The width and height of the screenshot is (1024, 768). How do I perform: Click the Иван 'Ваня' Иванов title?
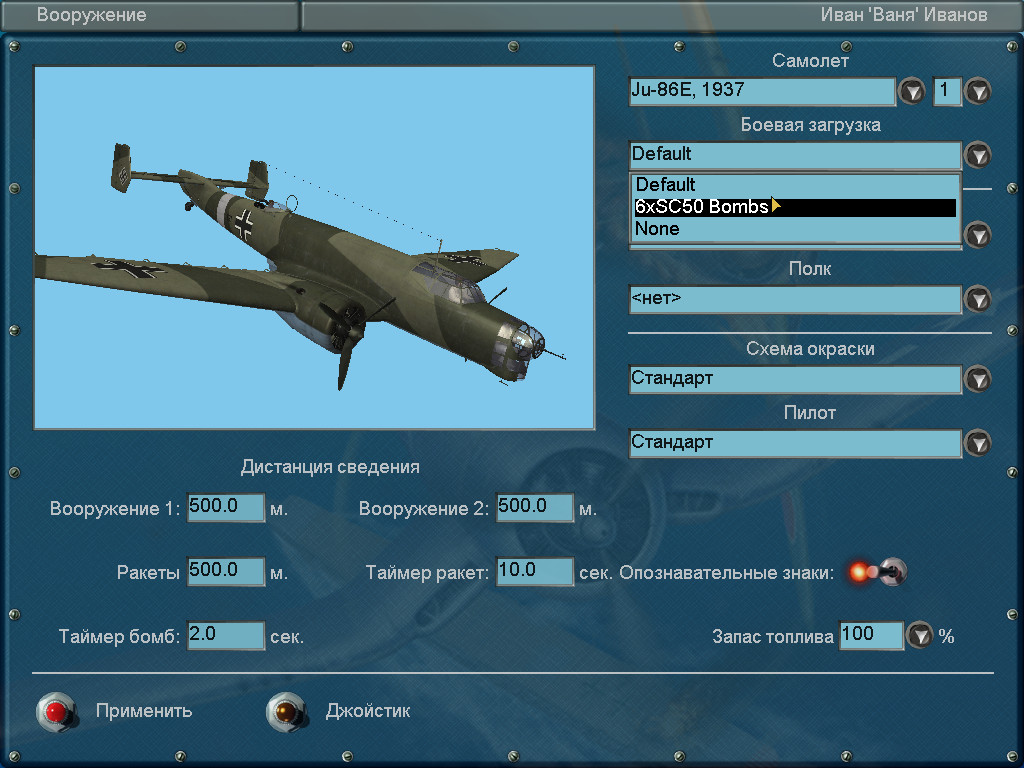pyautogui.click(x=904, y=15)
